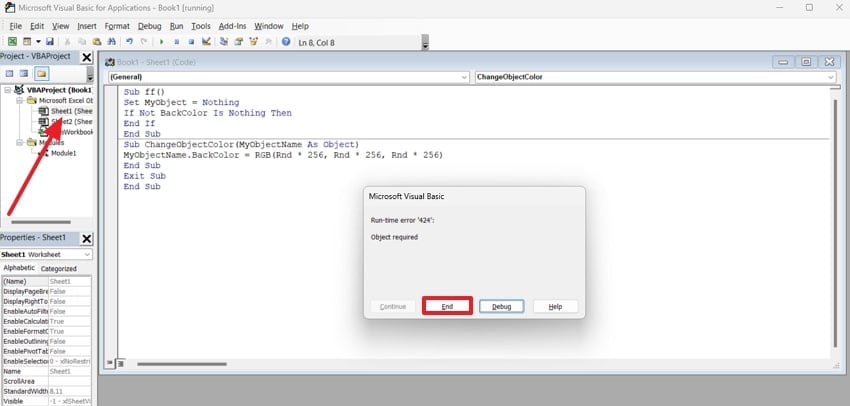Click End in the error dialog
Viewport: 850px width, 406px height.
(447, 306)
